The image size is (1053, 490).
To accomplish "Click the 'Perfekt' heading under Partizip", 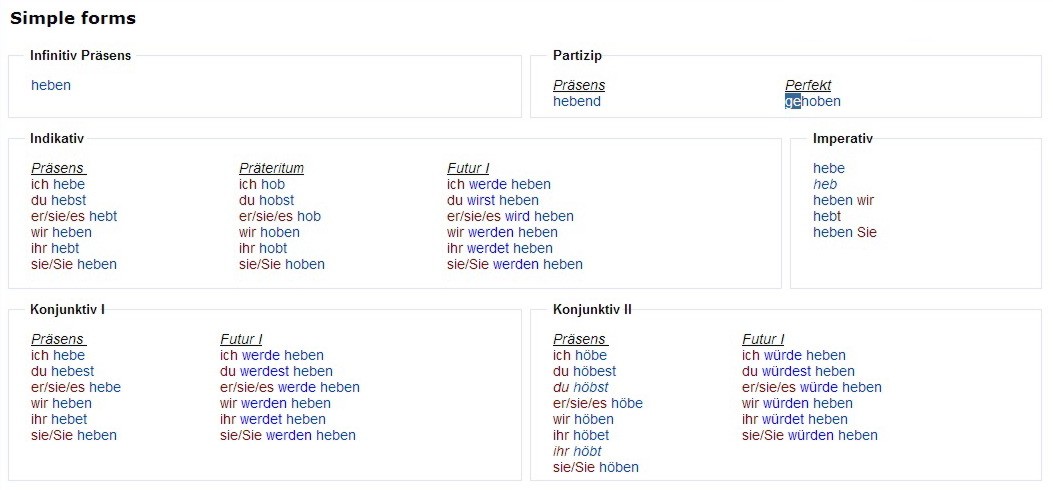I will pos(808,85).
